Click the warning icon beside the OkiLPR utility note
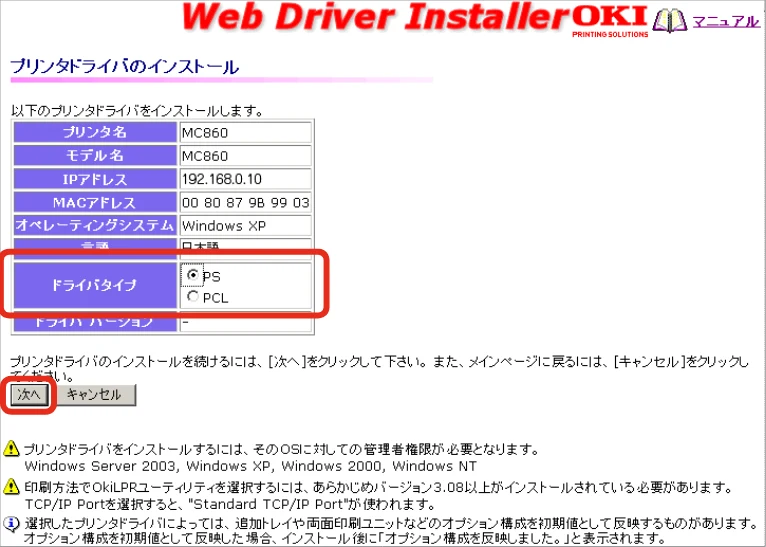This screenshot has height=547, width=766. [x=11, y=486]
